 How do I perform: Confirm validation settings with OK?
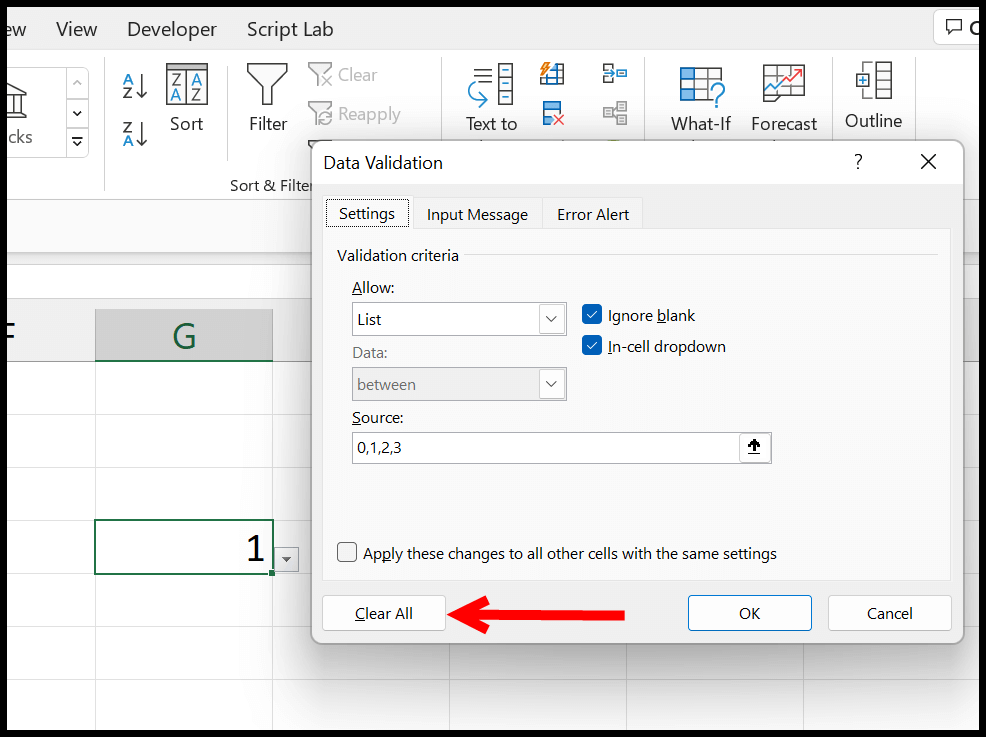[x=749, y=613]
